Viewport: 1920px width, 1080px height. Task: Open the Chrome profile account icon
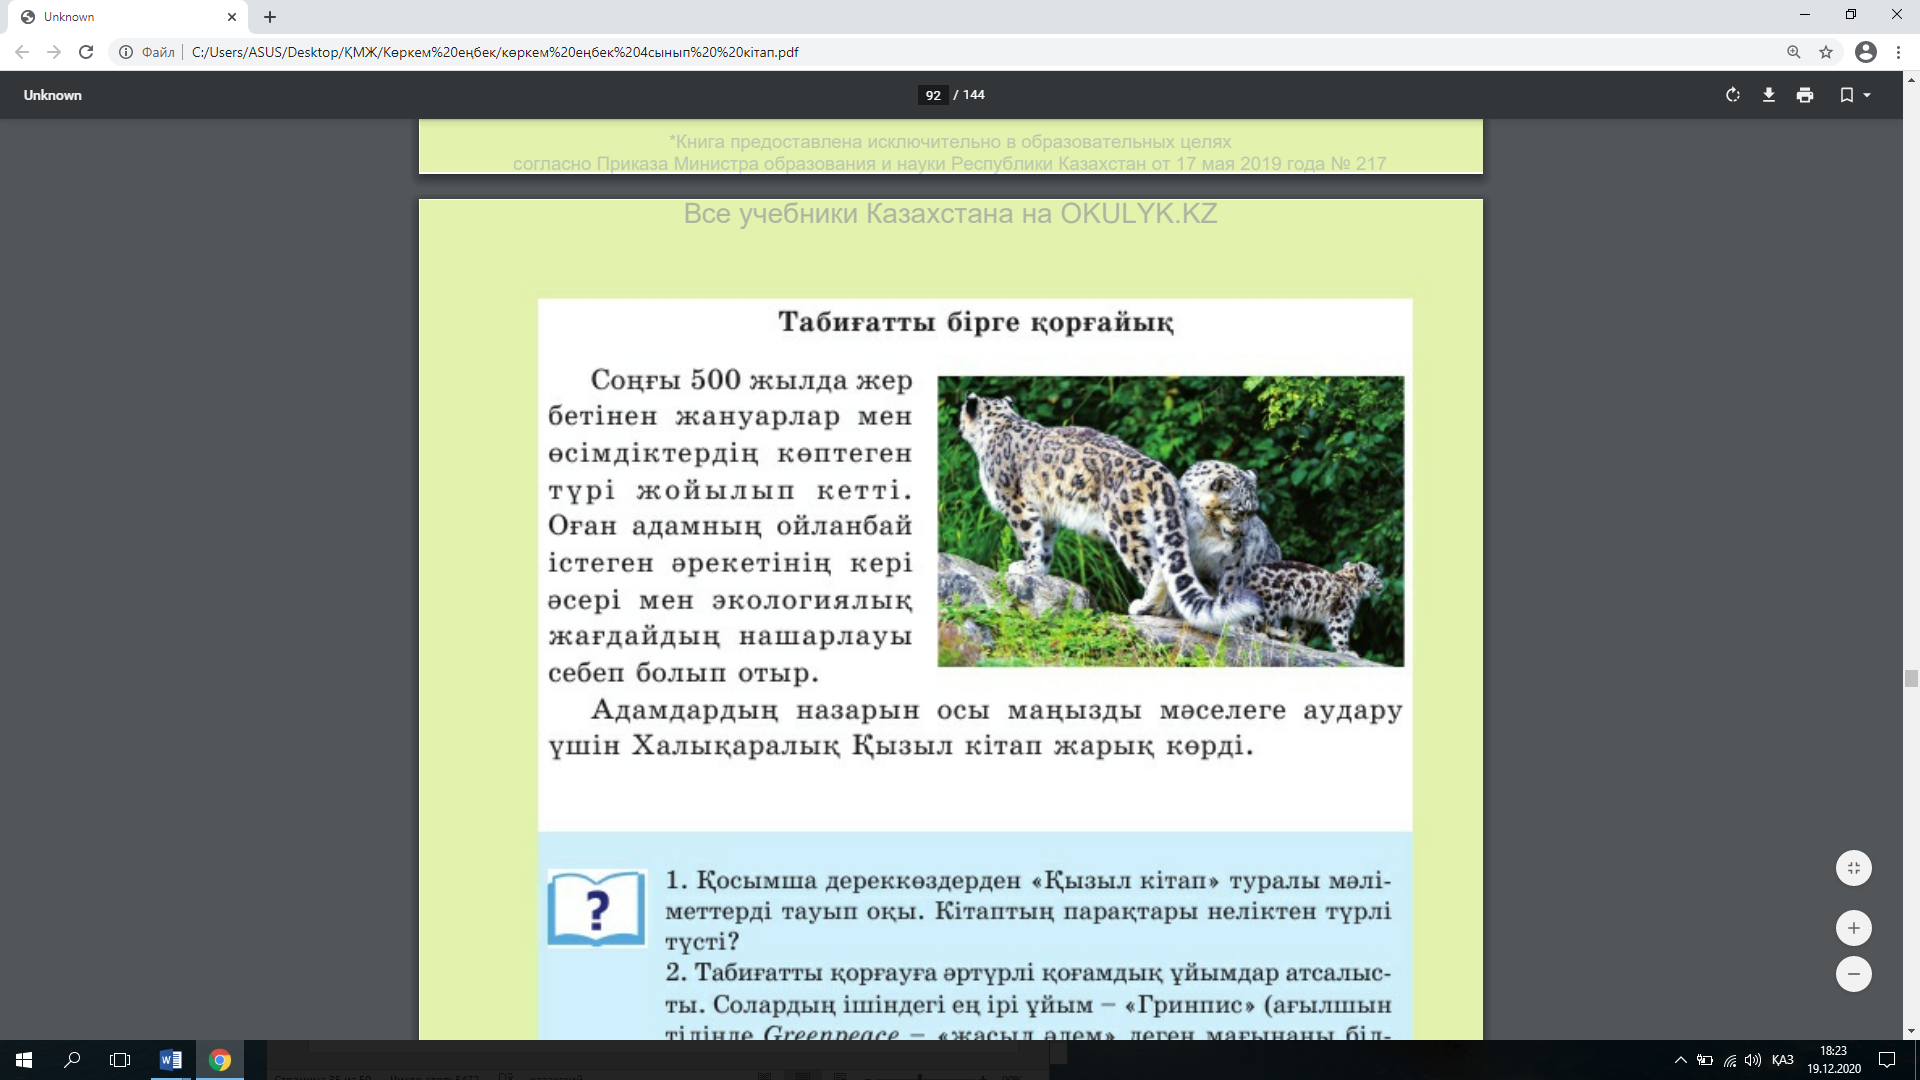(1865, 52)
